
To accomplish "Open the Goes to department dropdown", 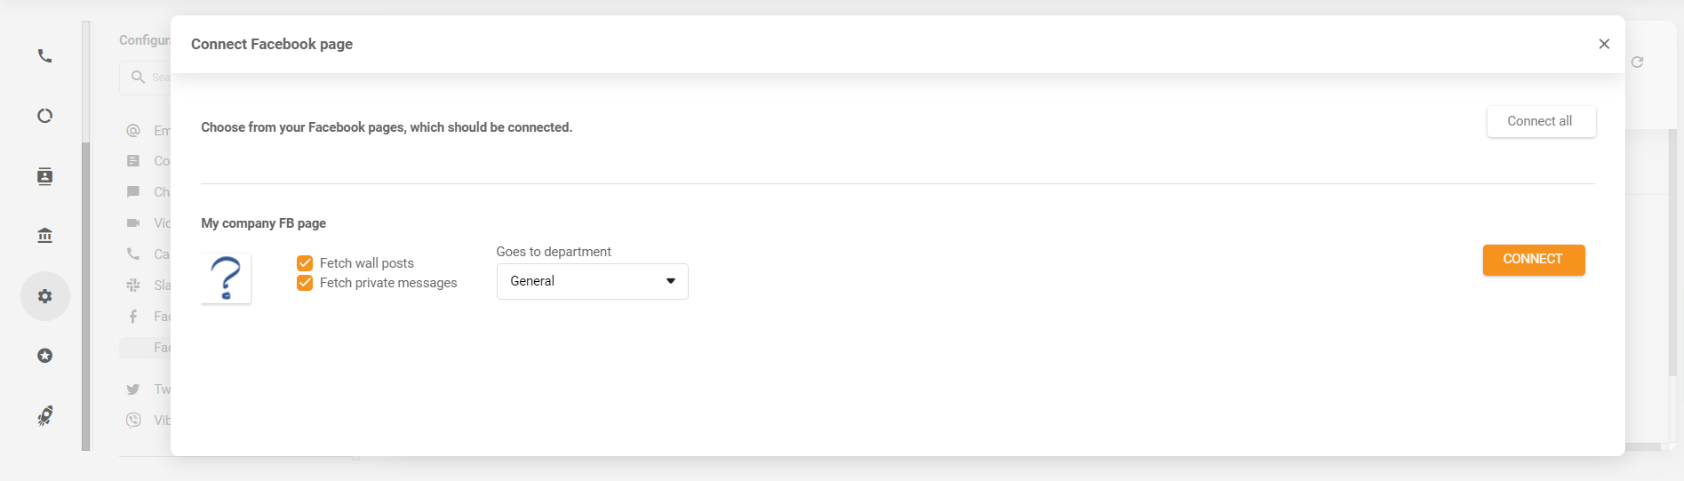I will coord(592,281).
